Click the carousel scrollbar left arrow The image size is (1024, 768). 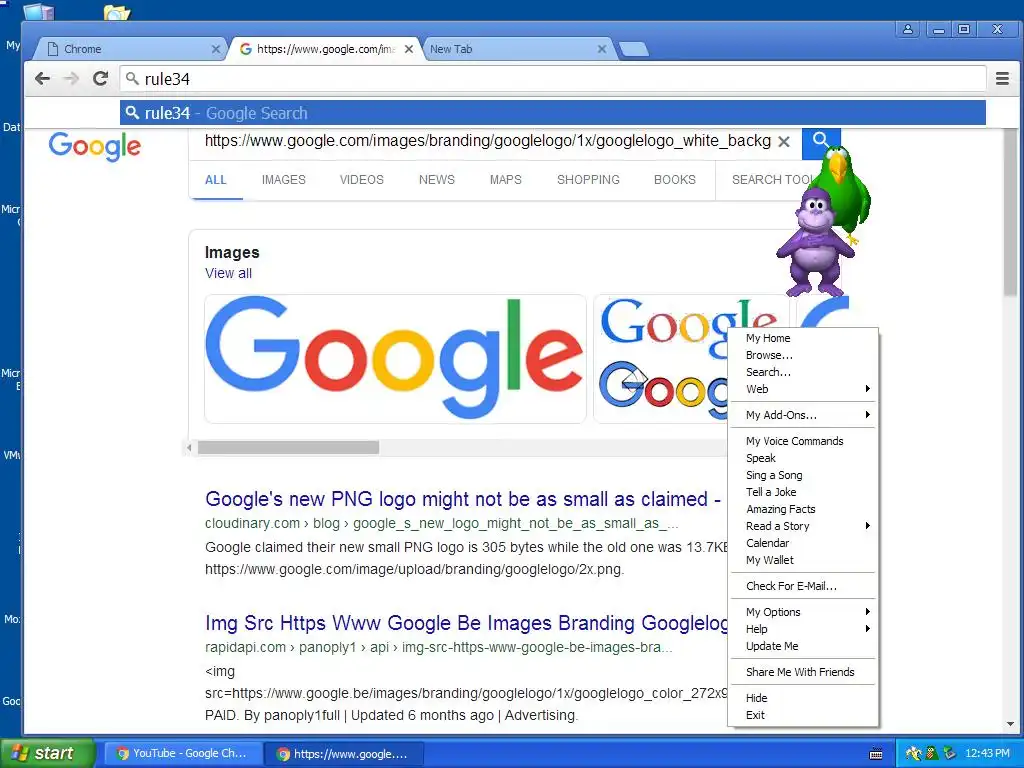click(189, 447)
